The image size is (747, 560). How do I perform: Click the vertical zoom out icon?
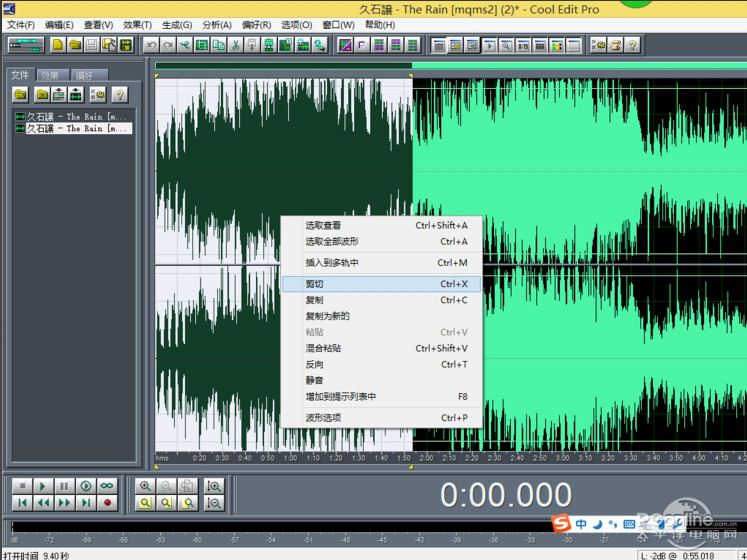(x=214, y=503)
